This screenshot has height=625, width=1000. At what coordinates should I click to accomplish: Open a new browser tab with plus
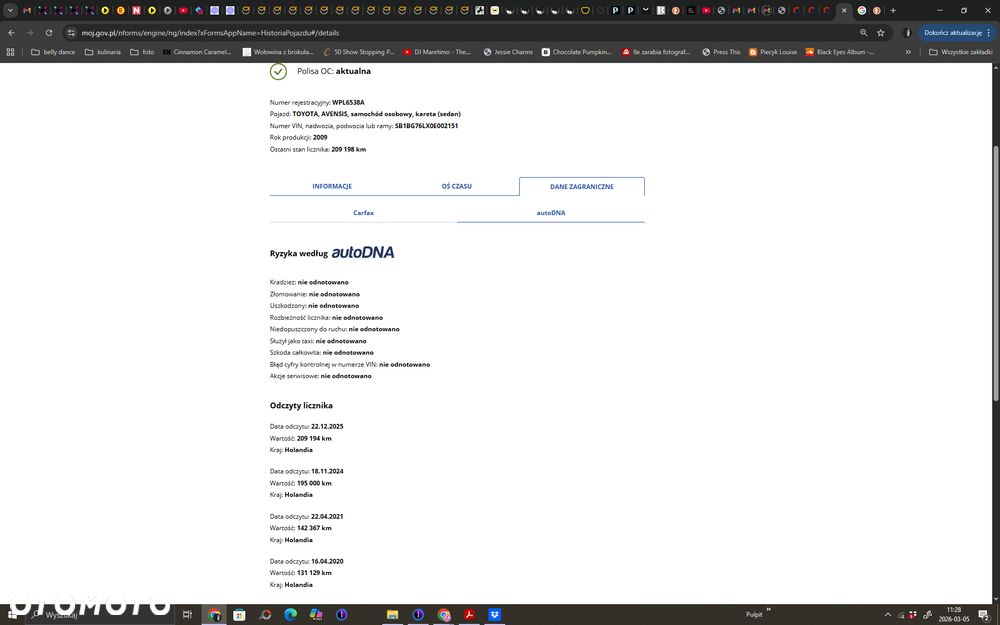893,10
